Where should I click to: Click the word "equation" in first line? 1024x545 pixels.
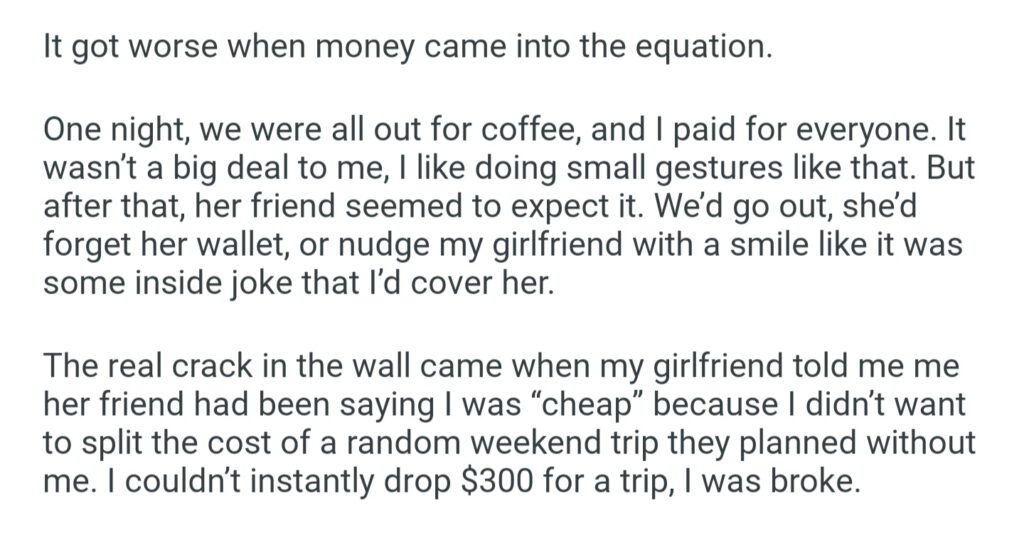coord(707,47)
